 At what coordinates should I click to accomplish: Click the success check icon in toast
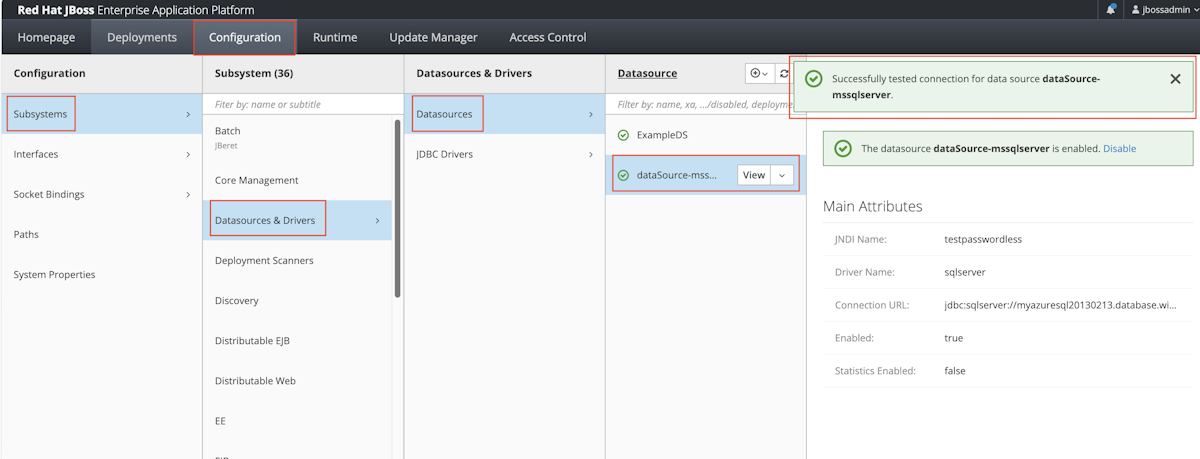point(814,79)
